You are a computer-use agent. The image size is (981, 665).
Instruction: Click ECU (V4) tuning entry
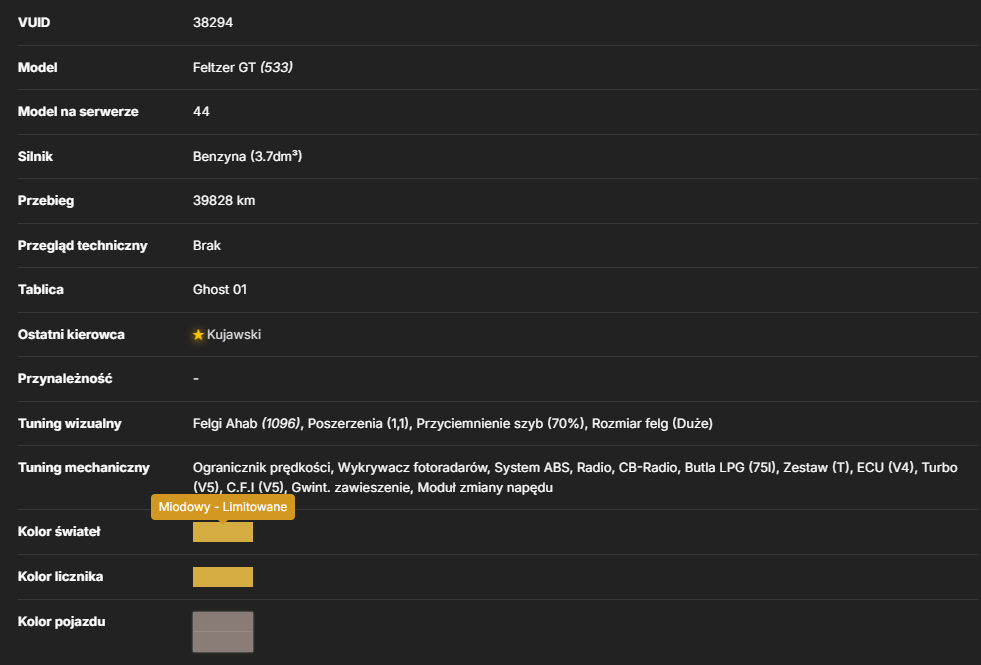pyautogui.click(x=885, y=468)
